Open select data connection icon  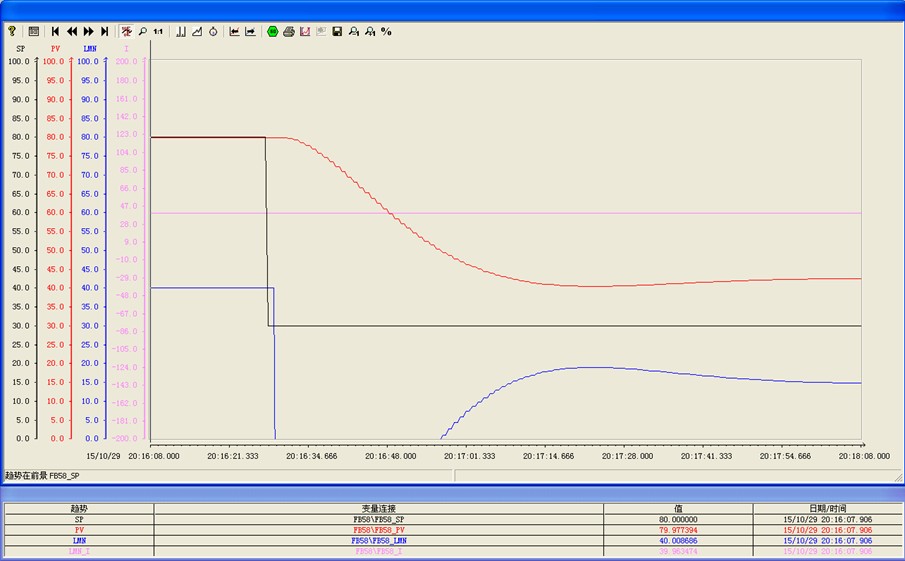click(x=181, y=31)
